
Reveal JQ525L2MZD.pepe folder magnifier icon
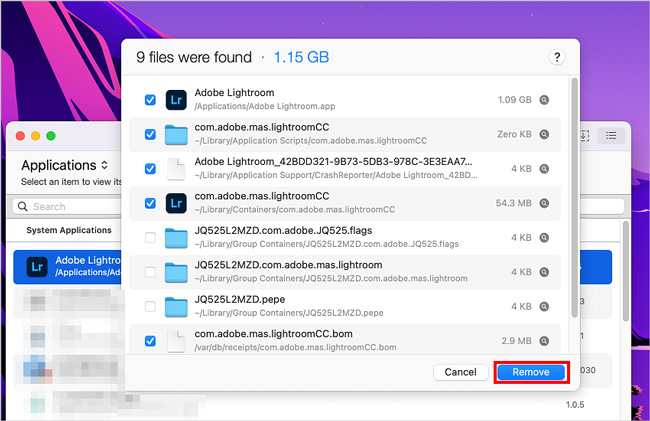(x=544, y=306)
